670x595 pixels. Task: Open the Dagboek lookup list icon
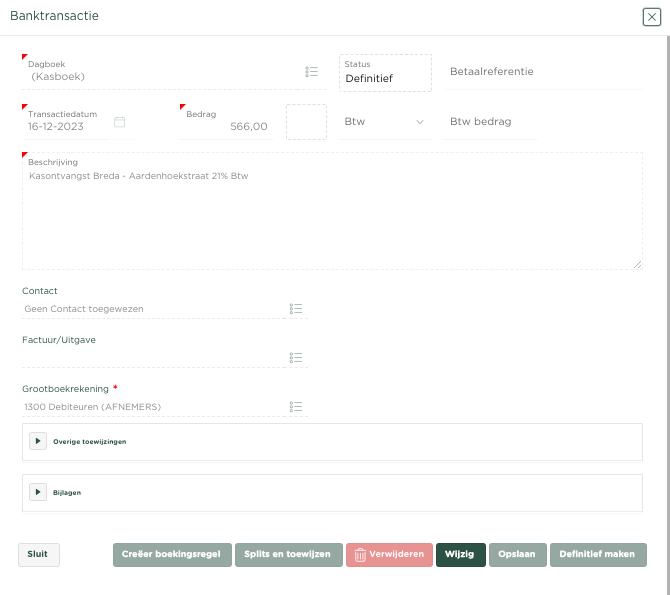click(311, 72)
